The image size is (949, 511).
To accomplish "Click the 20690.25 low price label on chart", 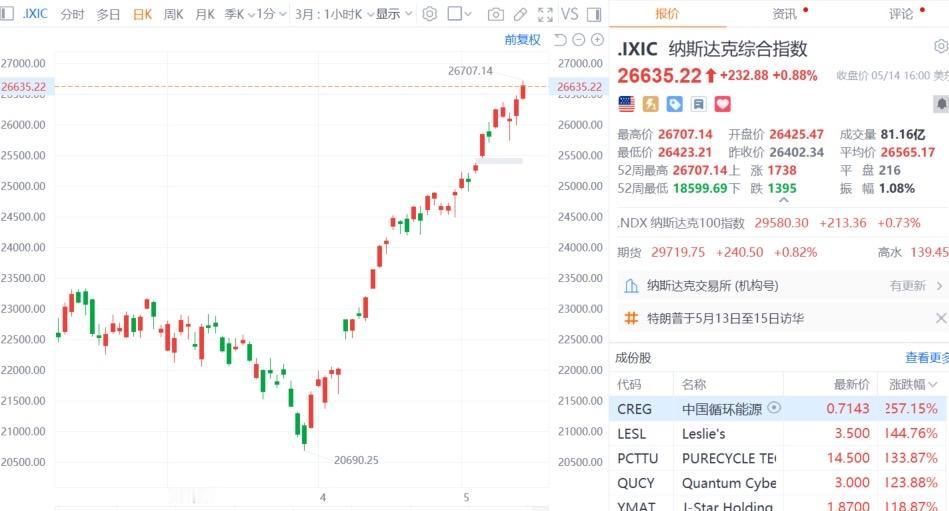I will (356, 460).
